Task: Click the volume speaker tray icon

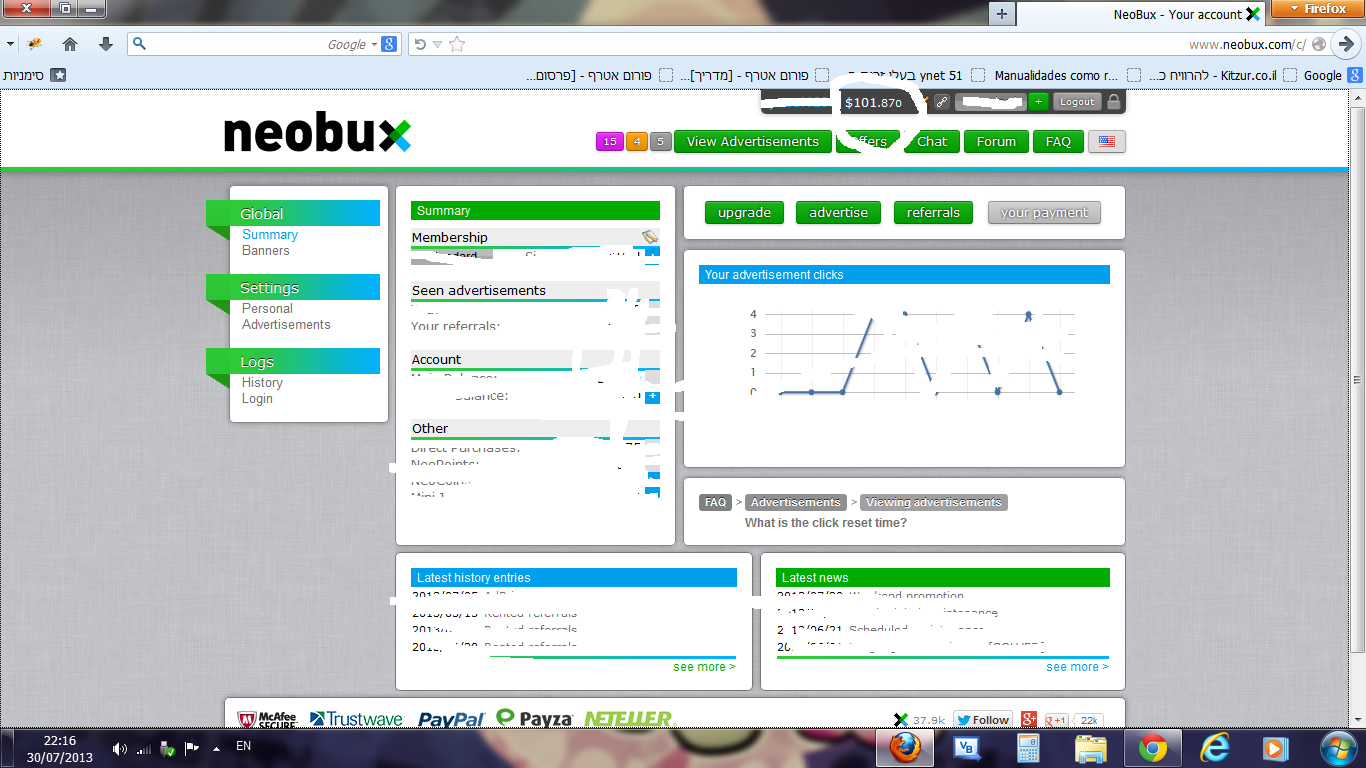Action: [x=121, y=748]
